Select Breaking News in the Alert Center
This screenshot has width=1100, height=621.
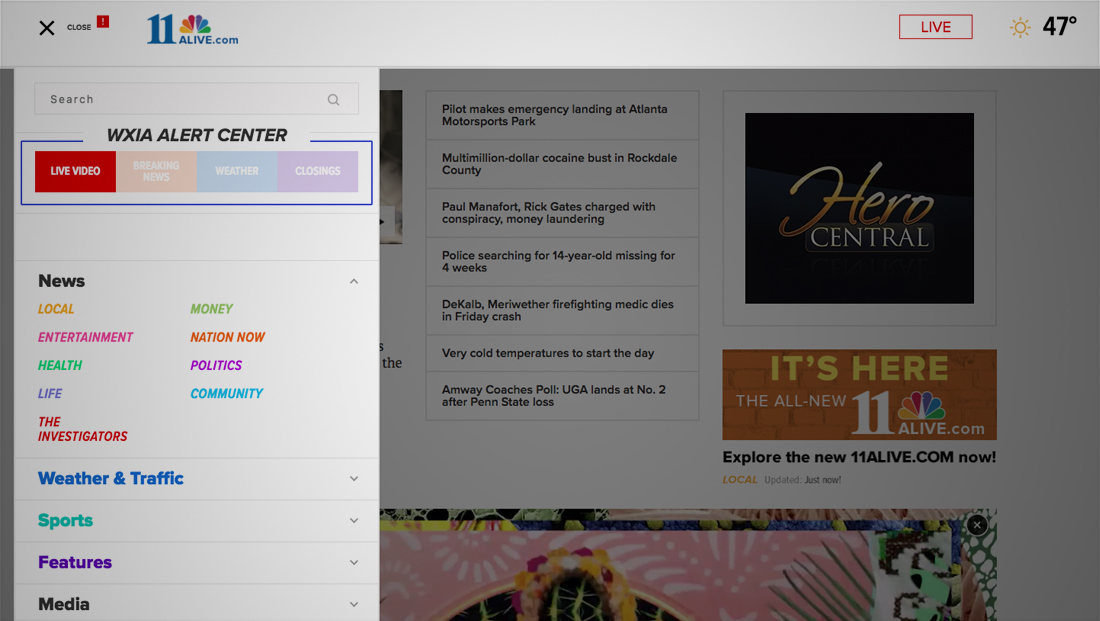pyautogui.click(x=156, y=171)
